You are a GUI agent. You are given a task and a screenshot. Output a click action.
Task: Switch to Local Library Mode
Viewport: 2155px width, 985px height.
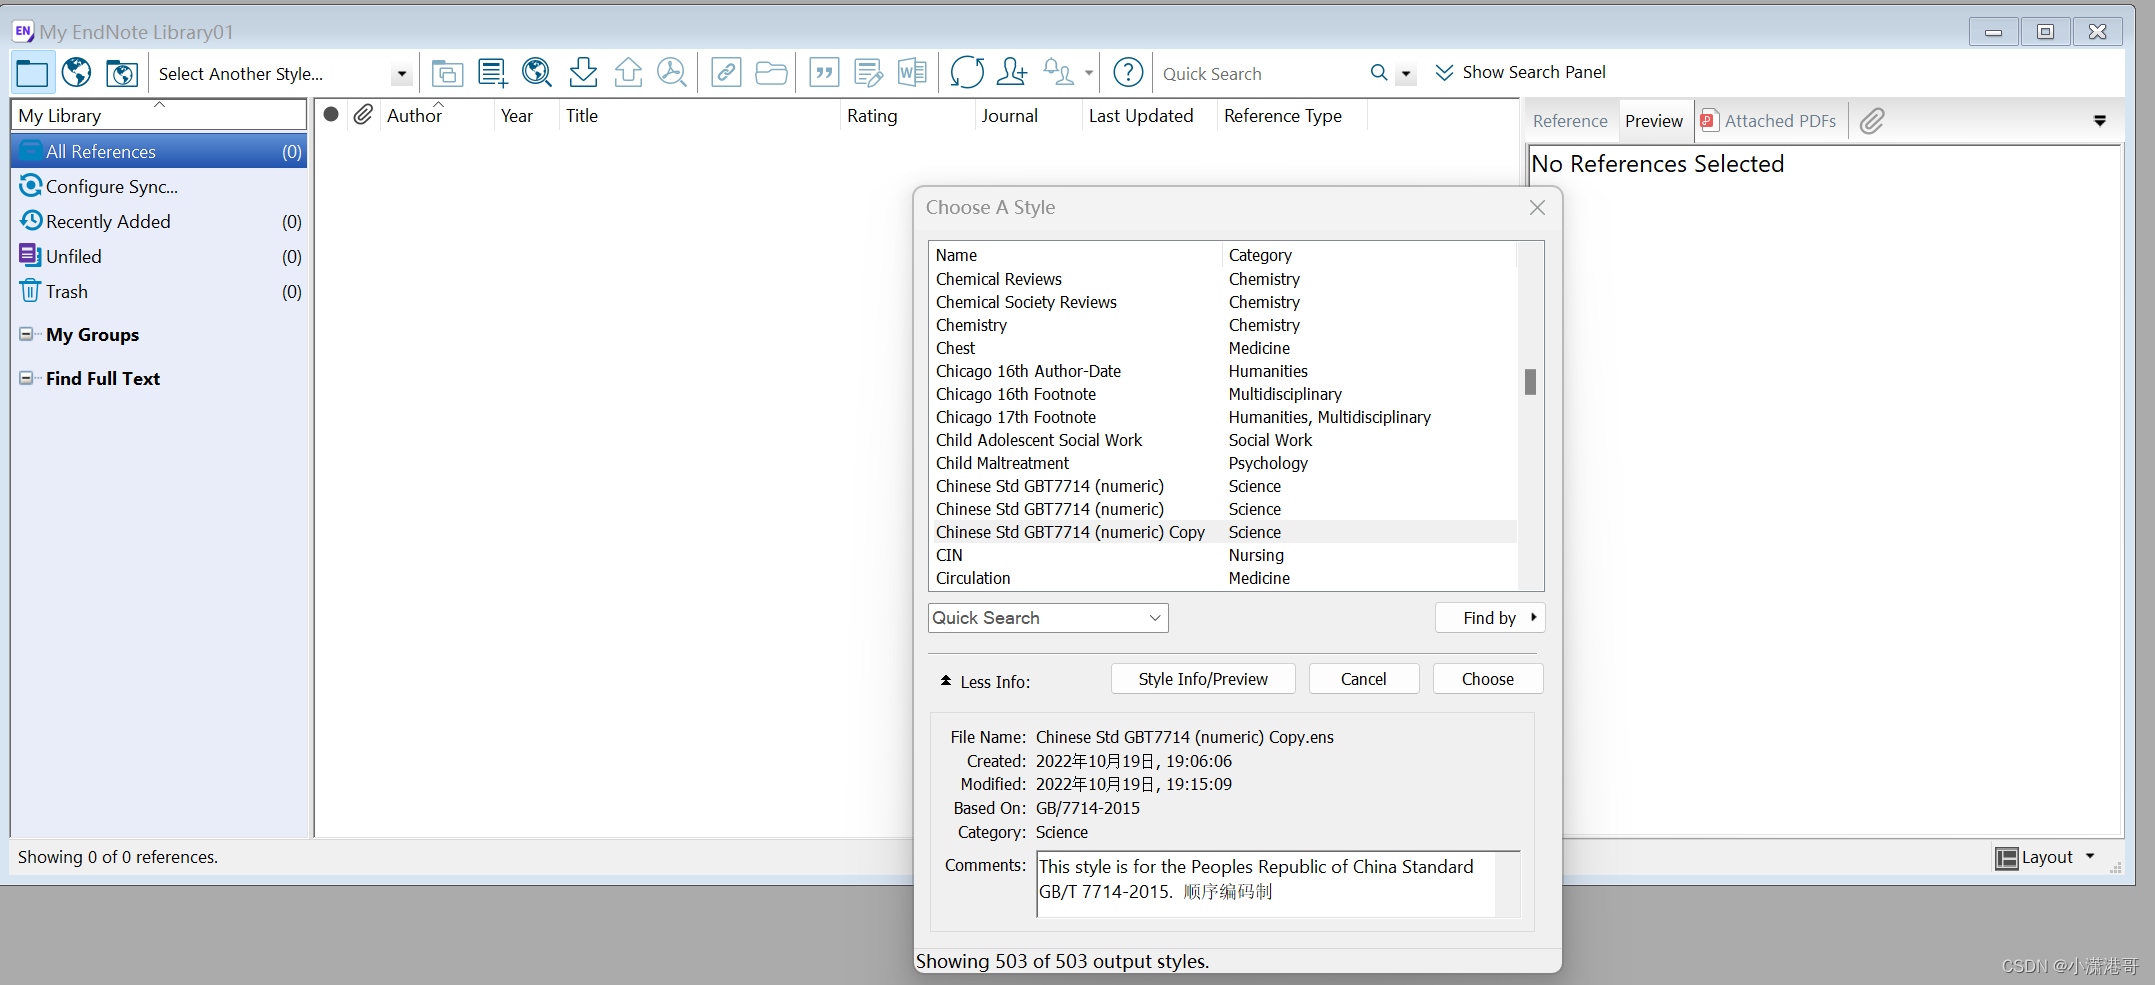click(31, 73)
